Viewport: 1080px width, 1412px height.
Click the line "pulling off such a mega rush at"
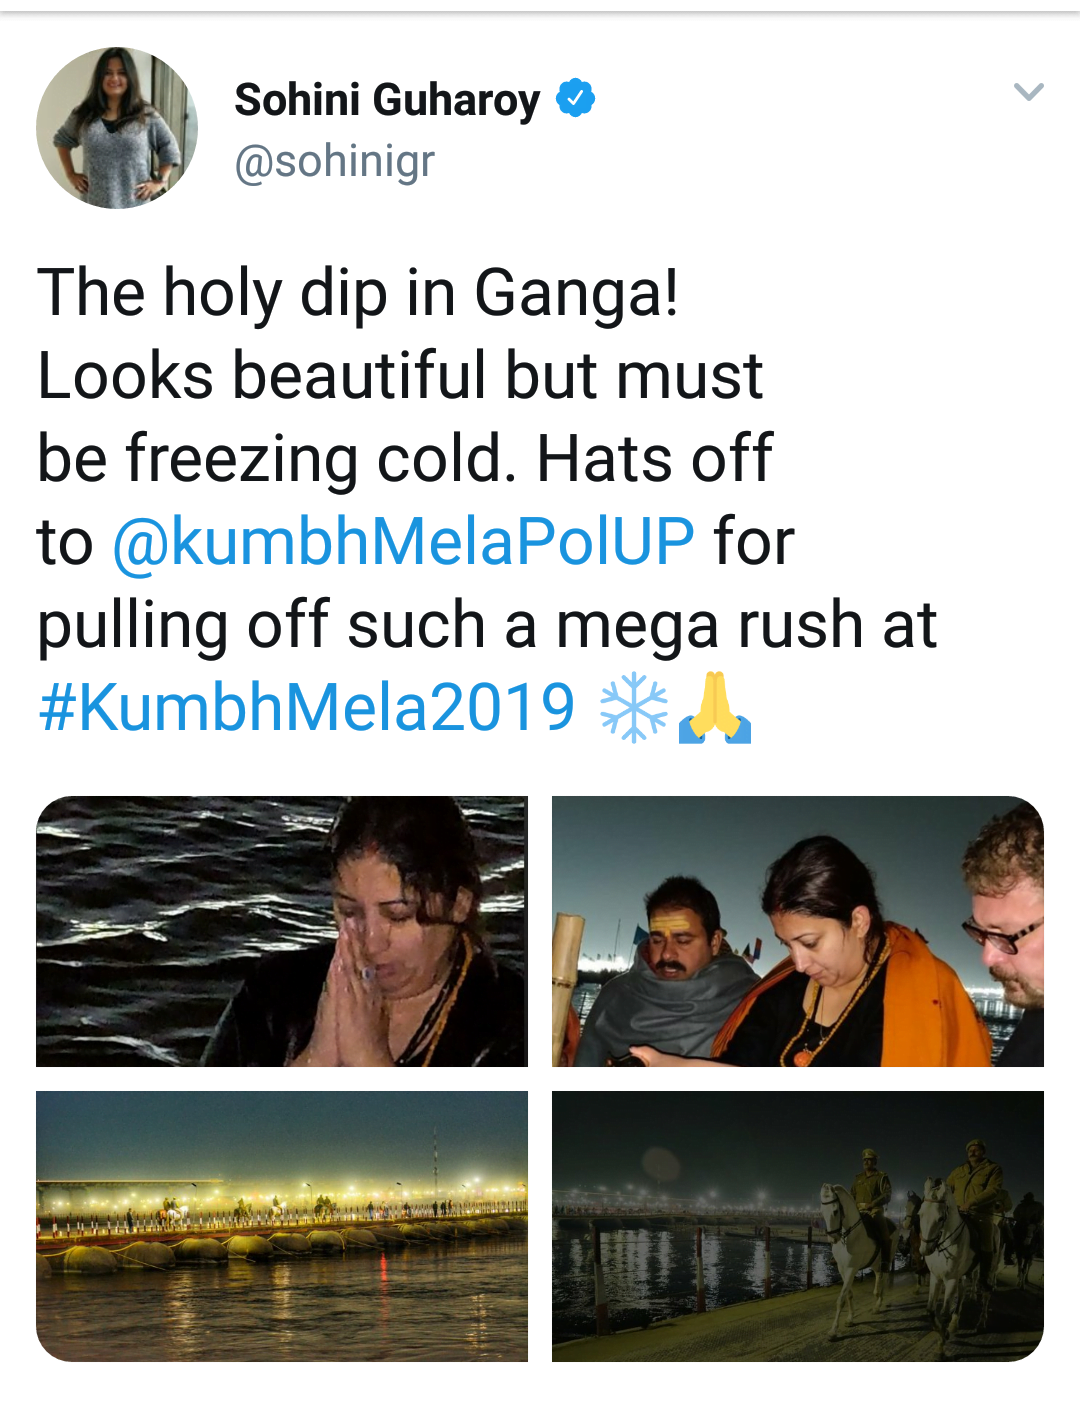pyautogui.click(x=487, y=625)
